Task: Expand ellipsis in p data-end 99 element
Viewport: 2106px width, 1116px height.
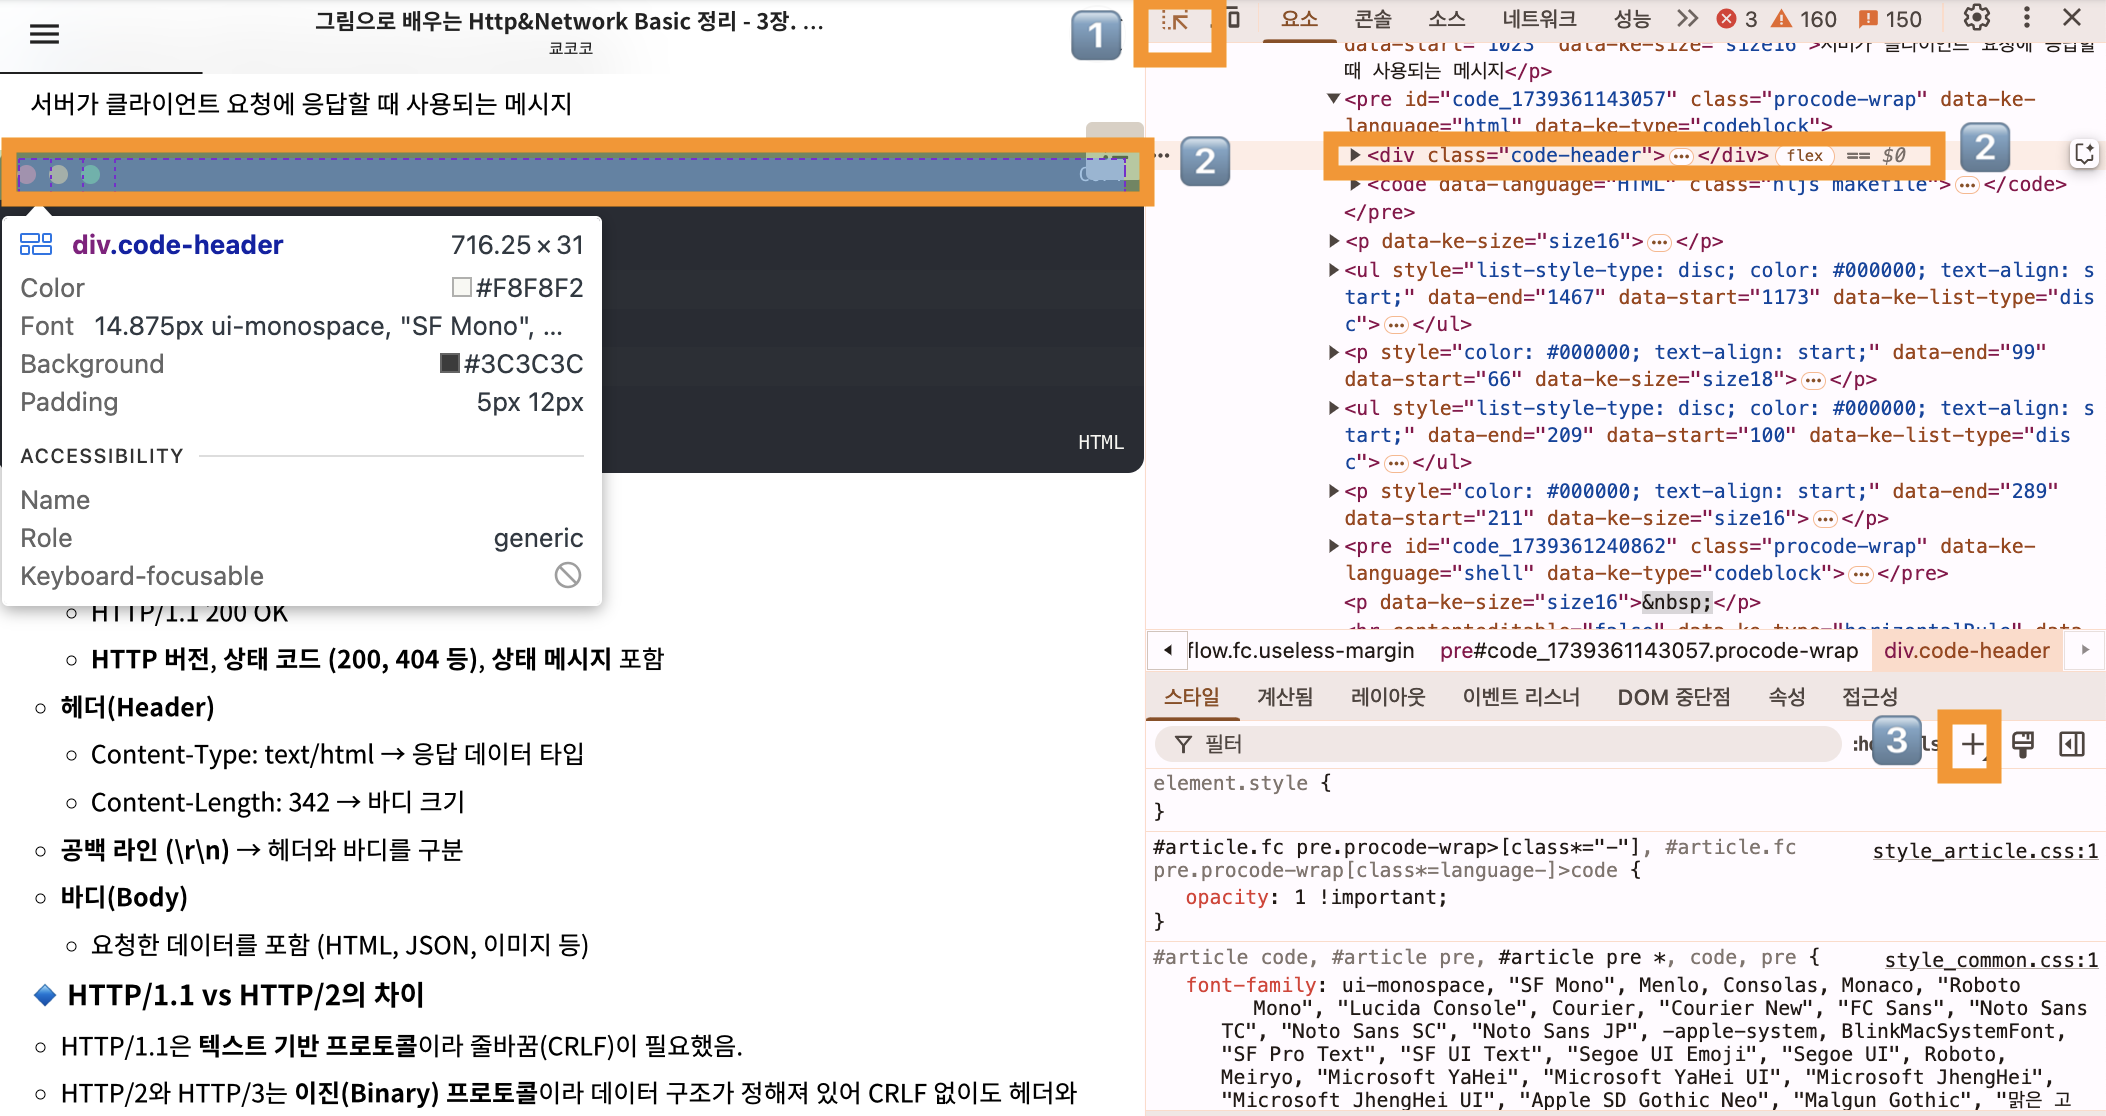Action: pos(1813,380)
